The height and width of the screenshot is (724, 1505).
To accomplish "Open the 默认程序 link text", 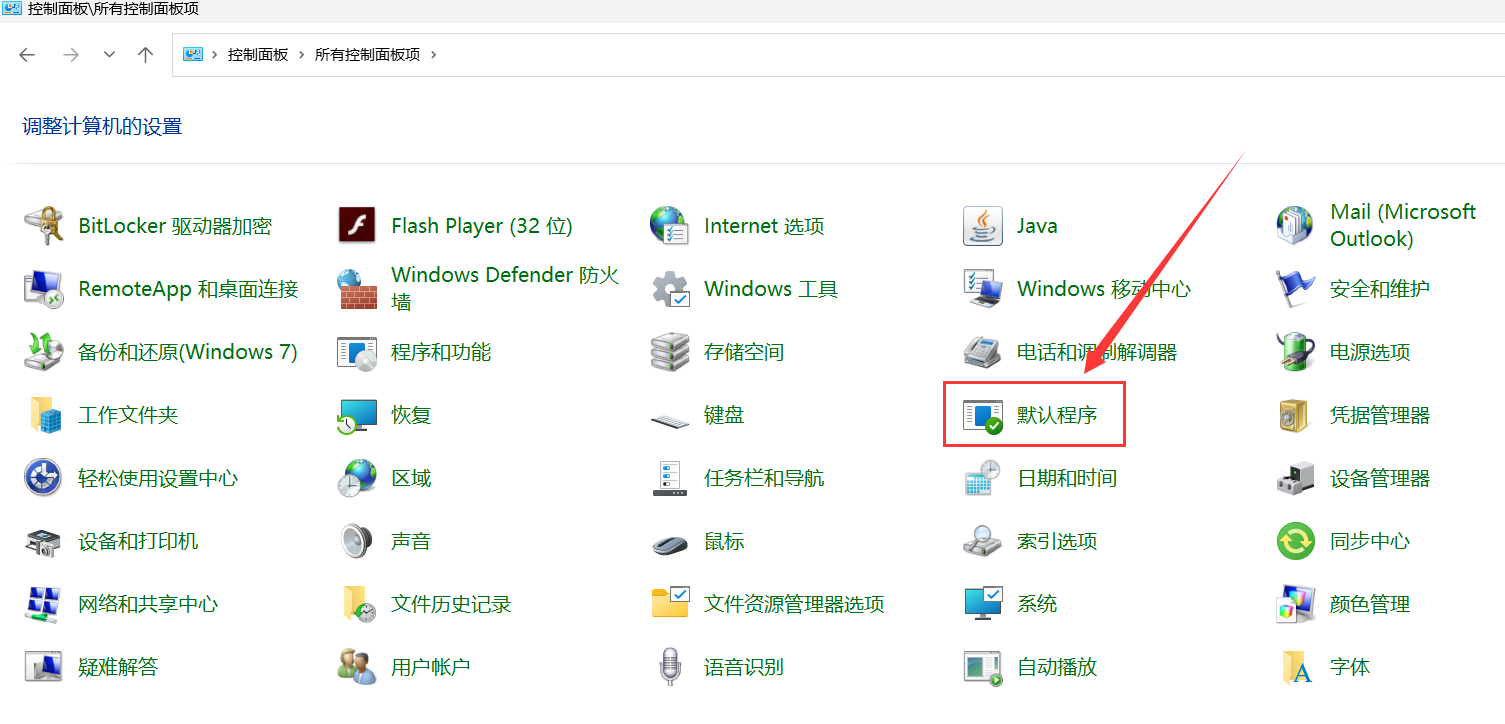I will (1057, 415).
